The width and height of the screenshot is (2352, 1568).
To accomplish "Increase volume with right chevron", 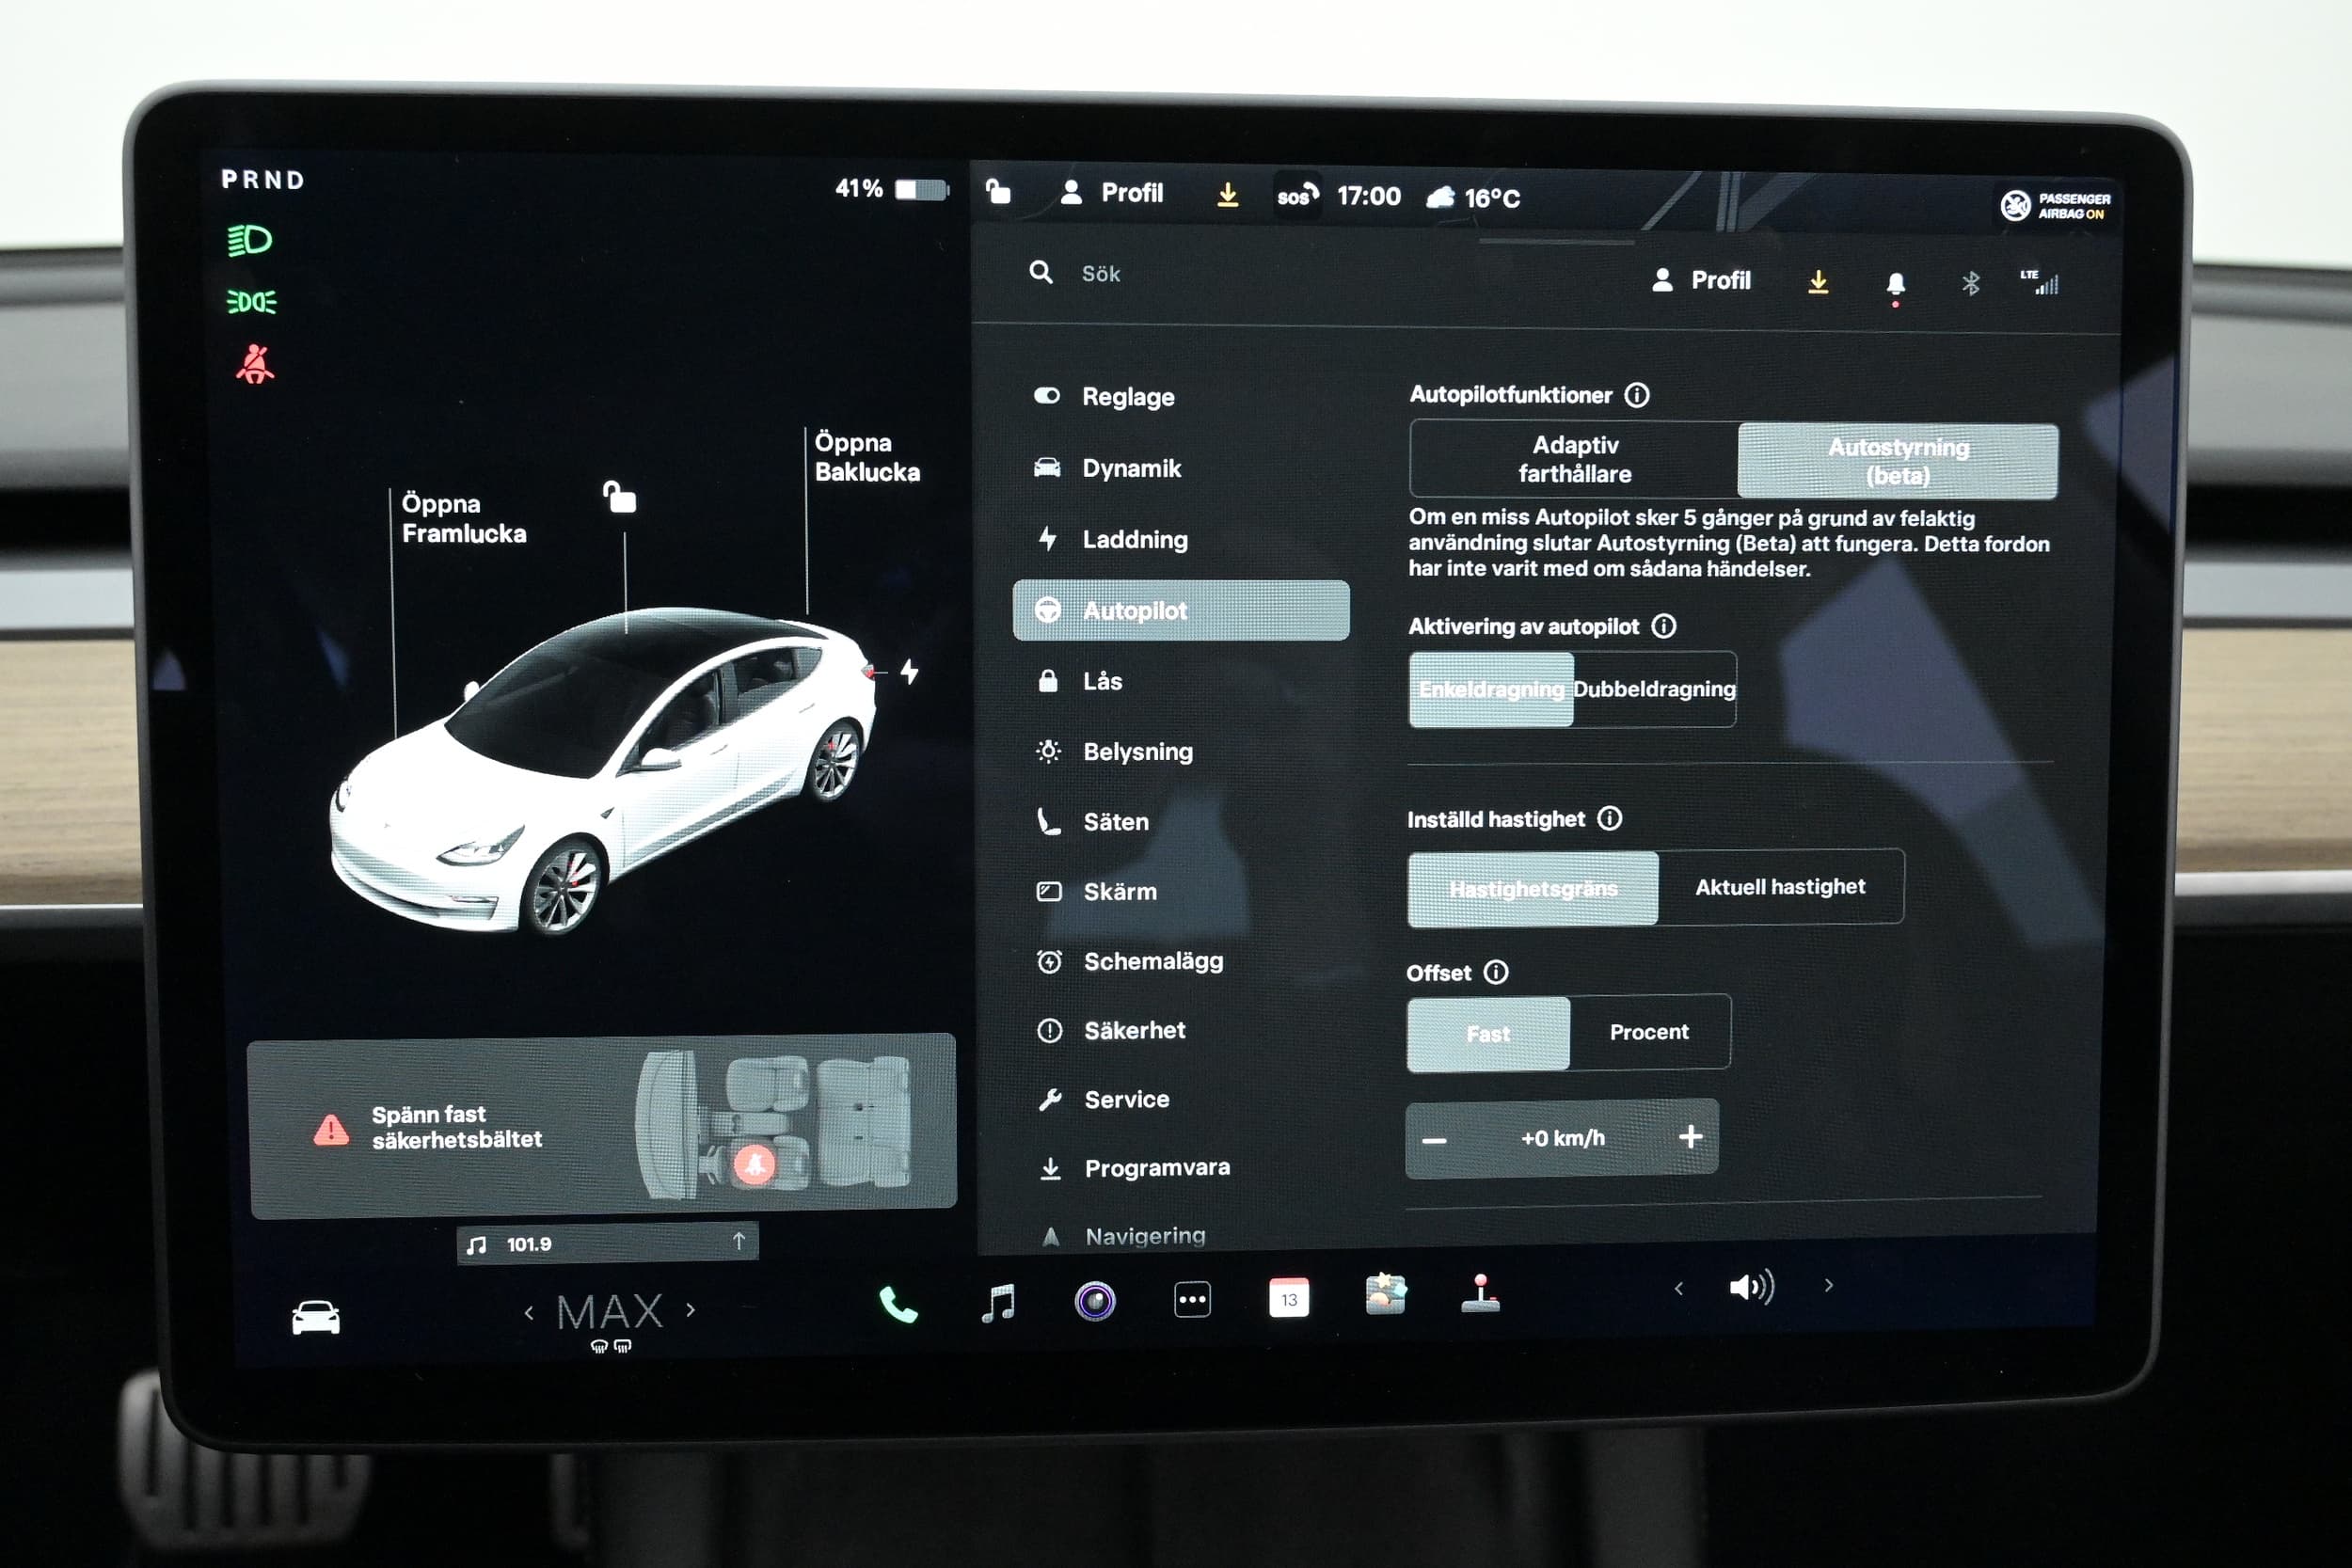I will click(x=1829, y=1285).
